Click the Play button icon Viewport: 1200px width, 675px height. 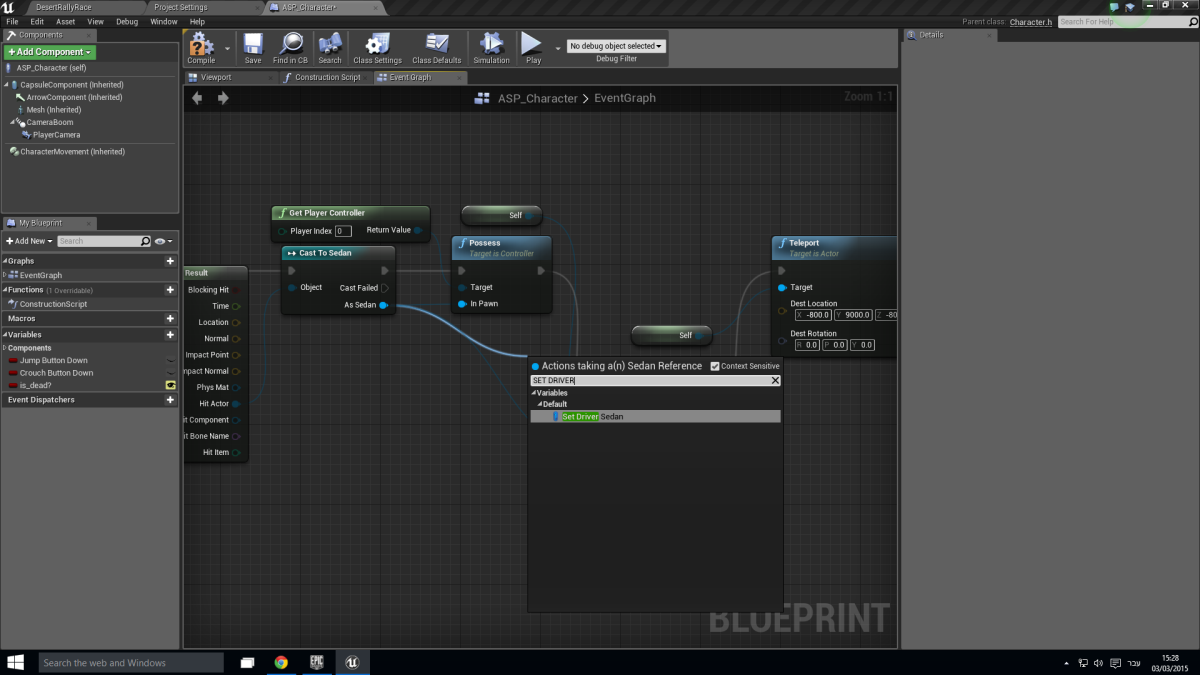pos(533,43)
